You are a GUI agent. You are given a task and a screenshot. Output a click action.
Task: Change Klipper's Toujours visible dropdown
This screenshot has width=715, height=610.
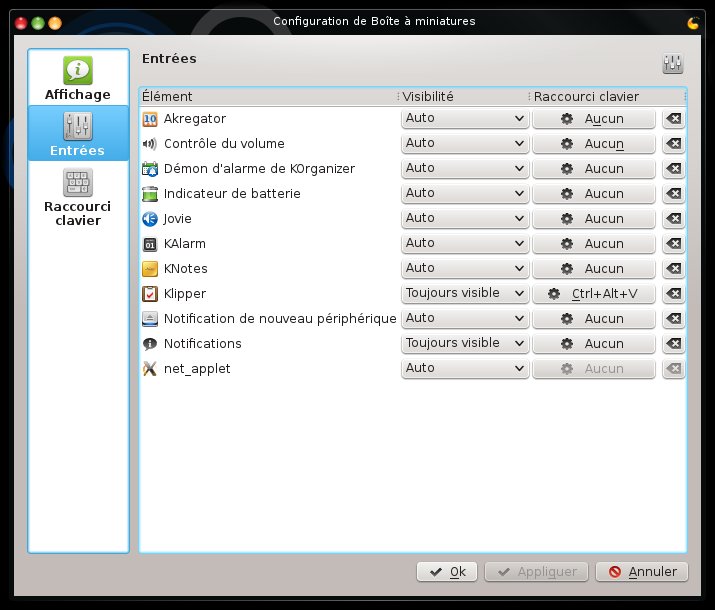click(465, 294)
